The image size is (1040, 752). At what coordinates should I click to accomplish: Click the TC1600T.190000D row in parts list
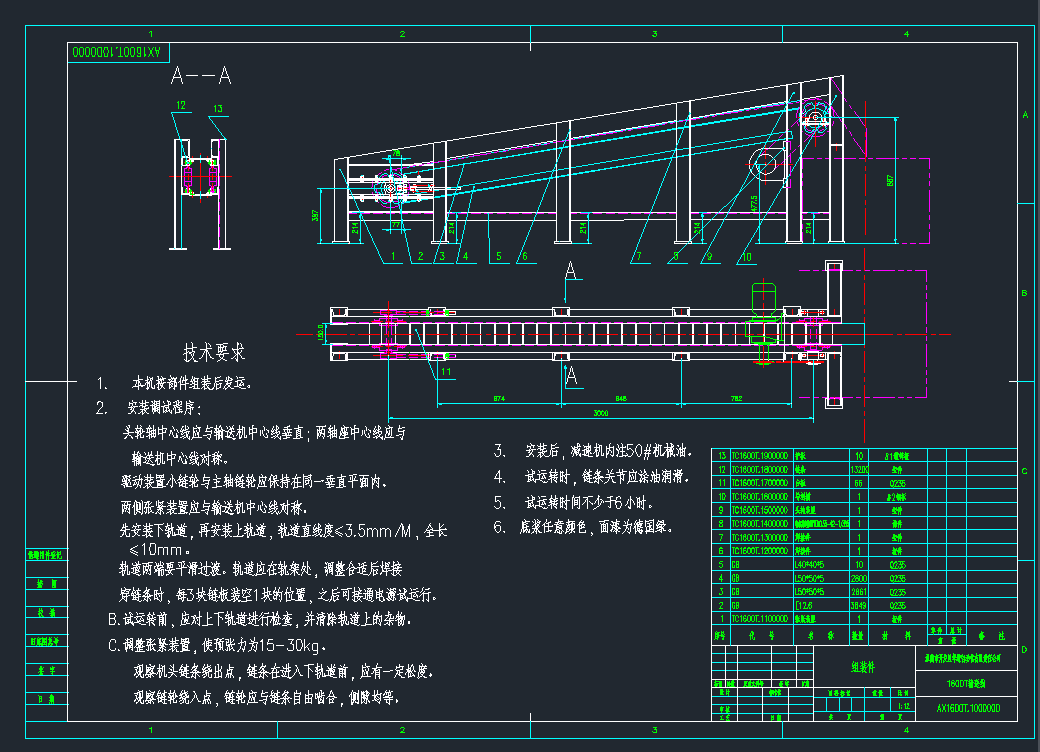760,455
